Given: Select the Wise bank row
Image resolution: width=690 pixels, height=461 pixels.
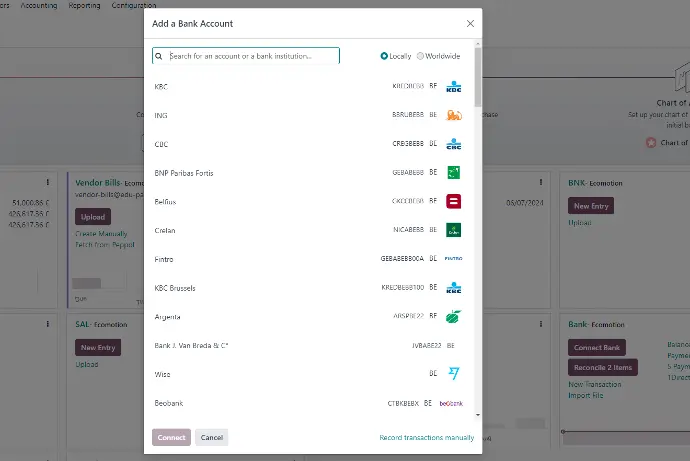Looking at the screenshot, I should click(x=308, y=374).
